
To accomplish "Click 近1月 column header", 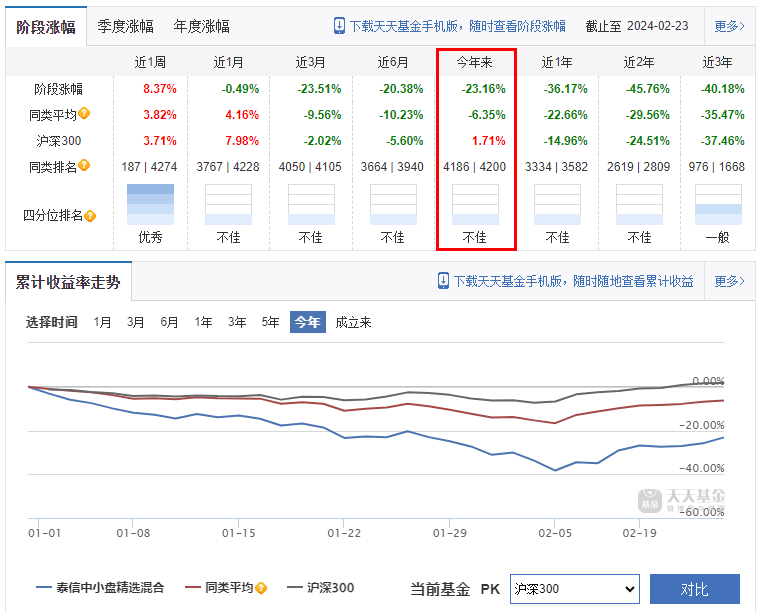I will coord(229,62).
